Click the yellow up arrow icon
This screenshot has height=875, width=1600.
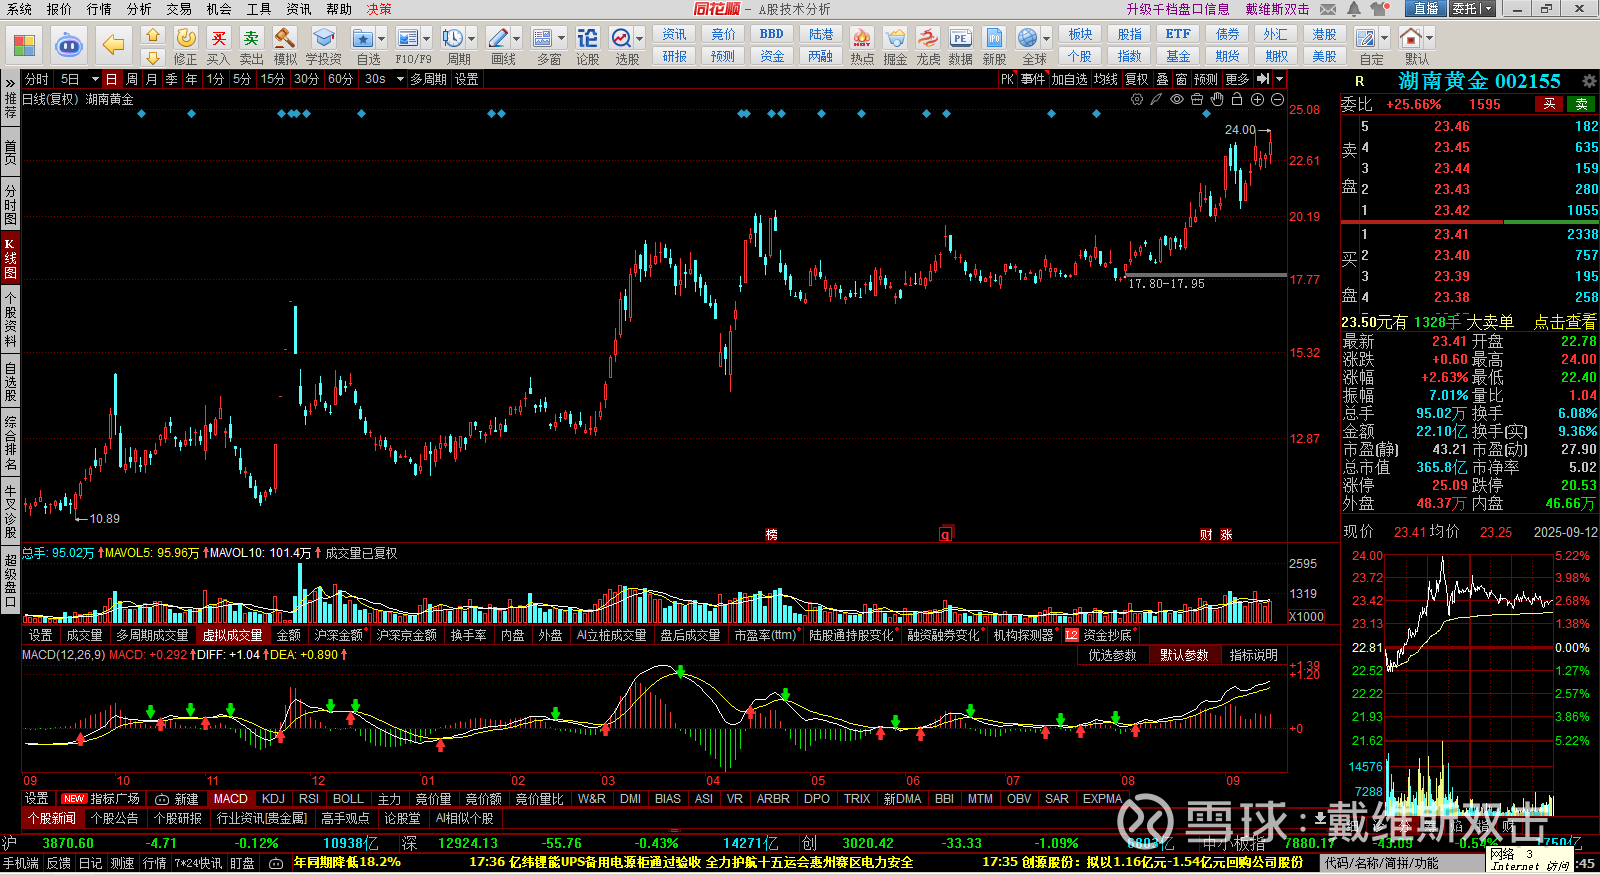(153, 35)
